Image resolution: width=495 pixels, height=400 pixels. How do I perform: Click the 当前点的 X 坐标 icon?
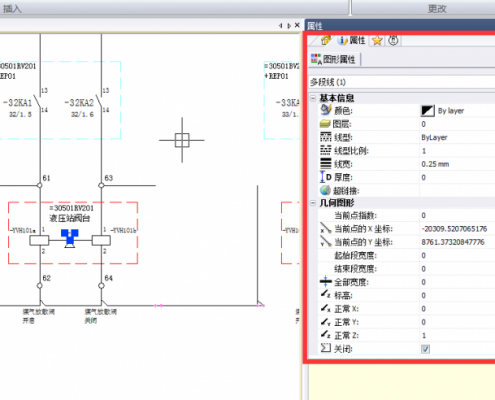[x=325, y=228]
